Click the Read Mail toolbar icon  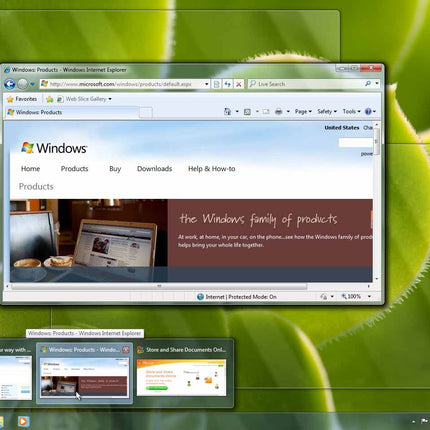[266, 112]
